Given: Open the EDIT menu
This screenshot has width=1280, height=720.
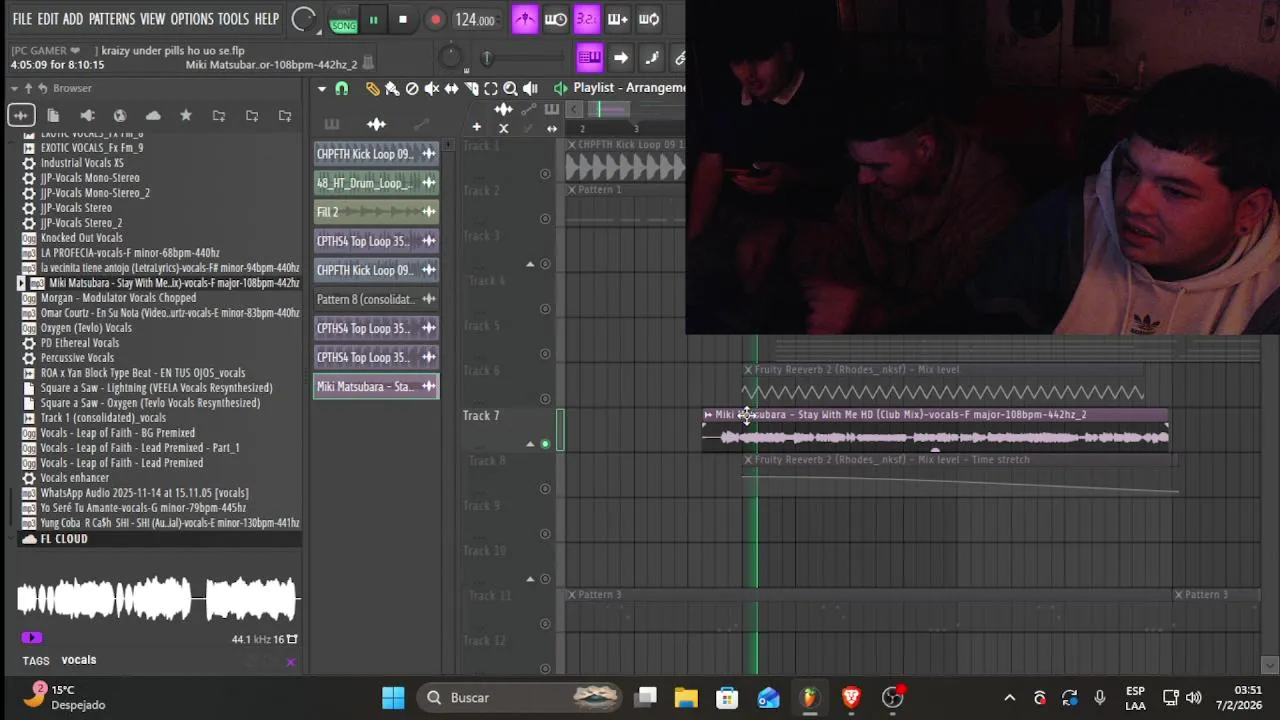Looking at the screenshot, I should [48, 19].
